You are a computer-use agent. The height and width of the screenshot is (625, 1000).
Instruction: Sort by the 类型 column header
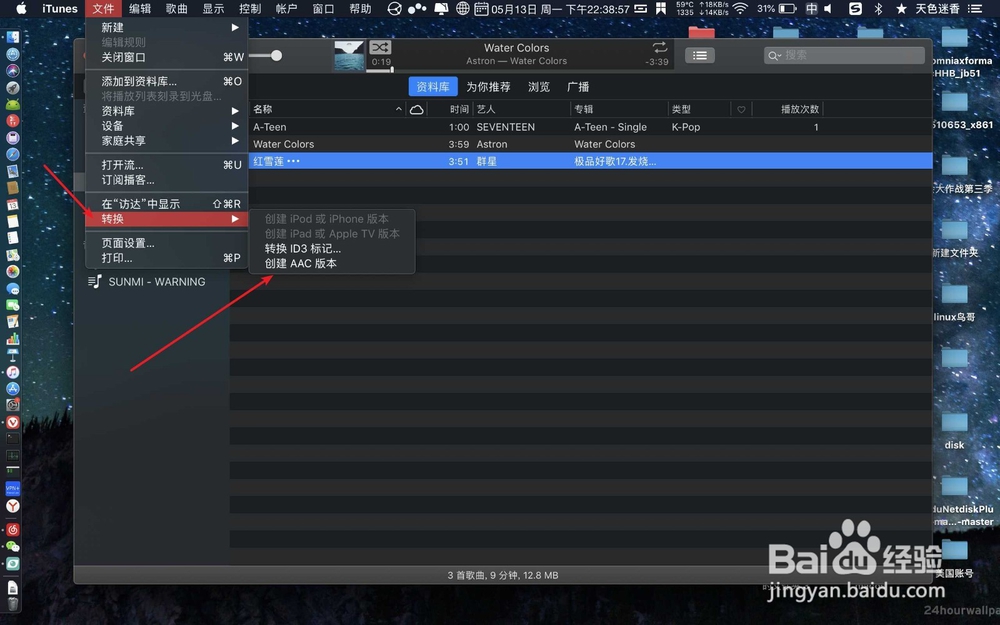tap(699, 109)
